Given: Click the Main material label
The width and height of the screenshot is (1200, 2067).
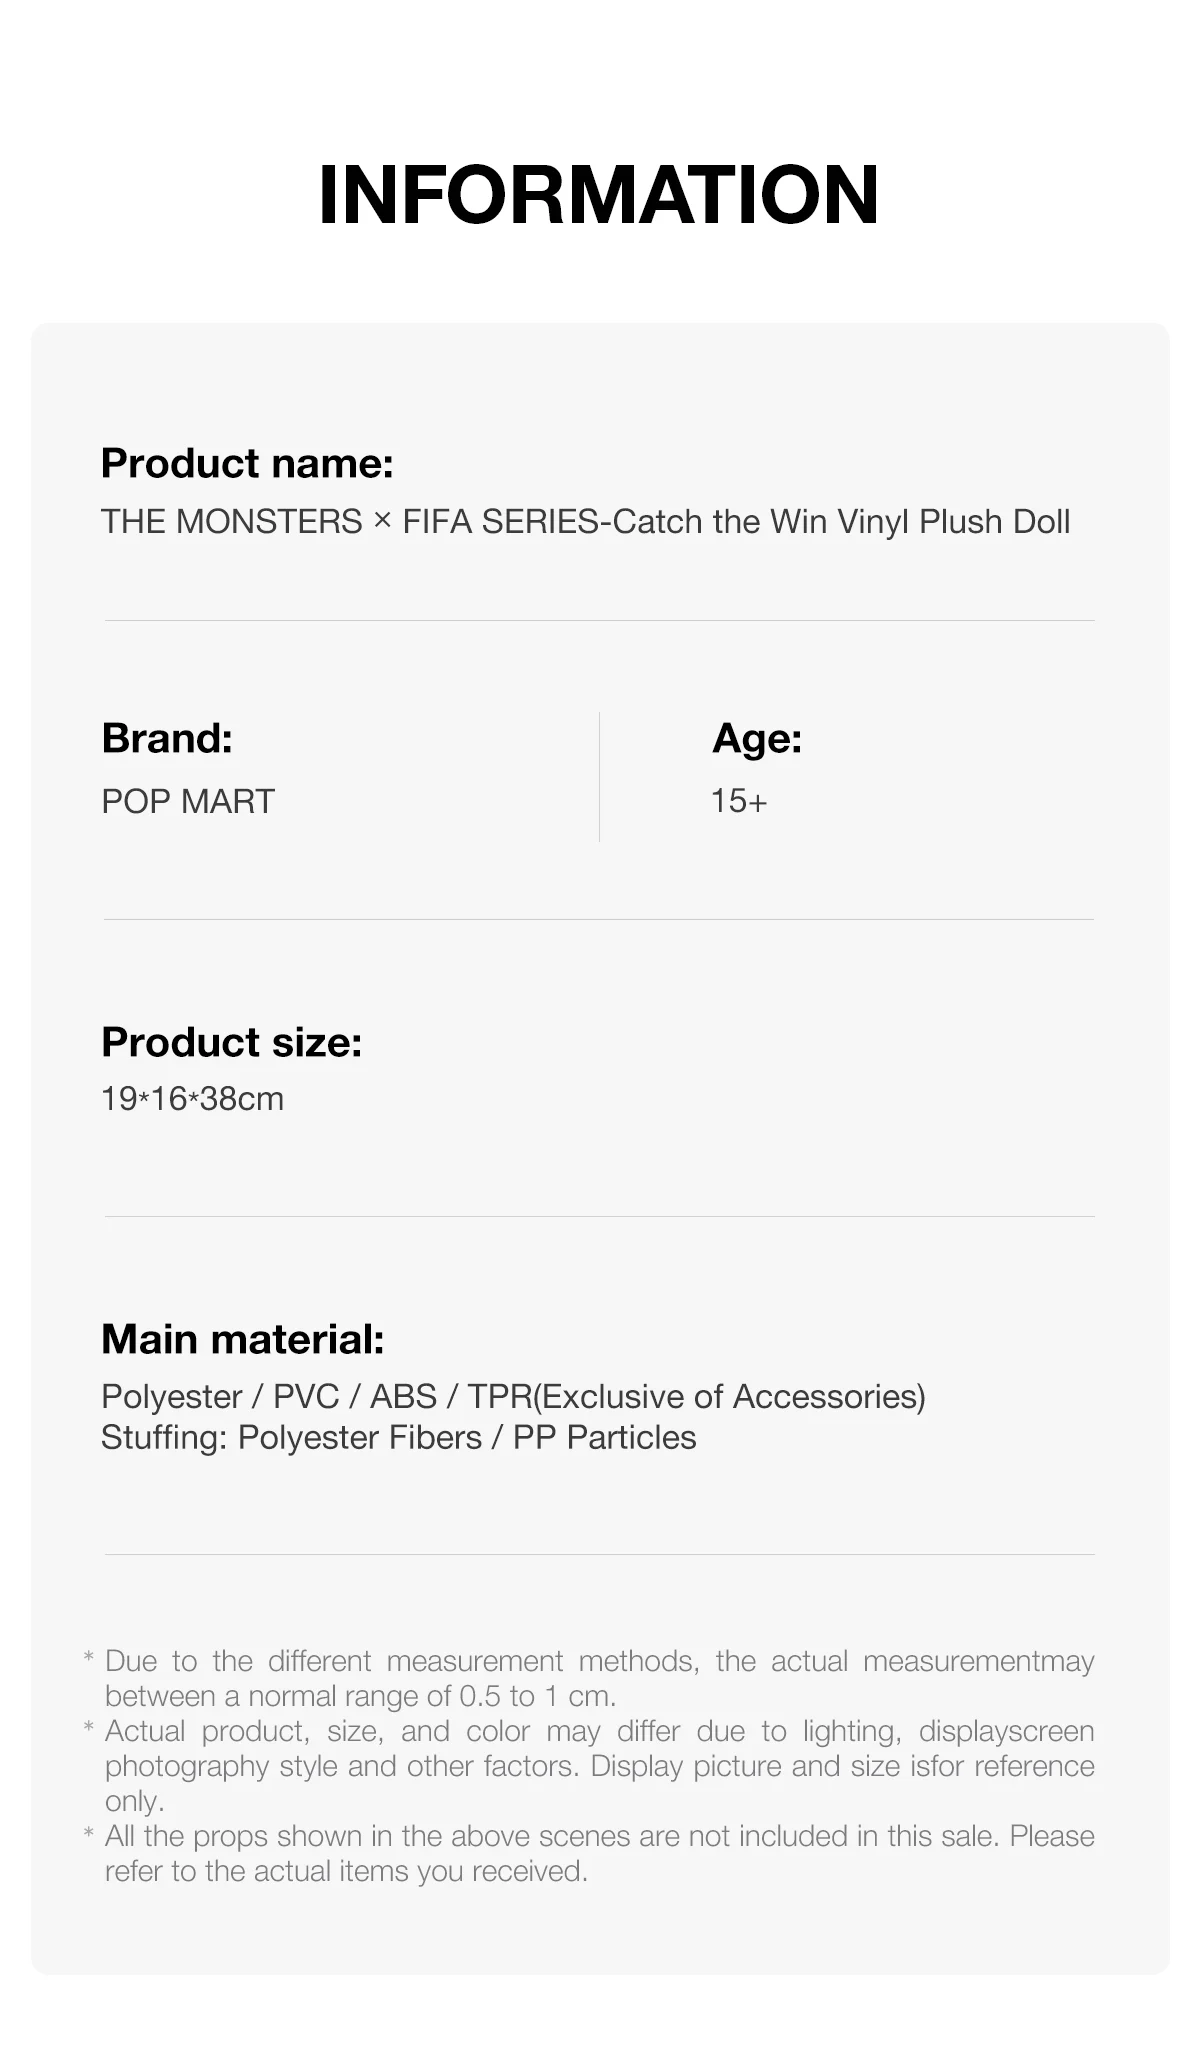Looking at the screenshot, I should click(x=243, y=1340).
